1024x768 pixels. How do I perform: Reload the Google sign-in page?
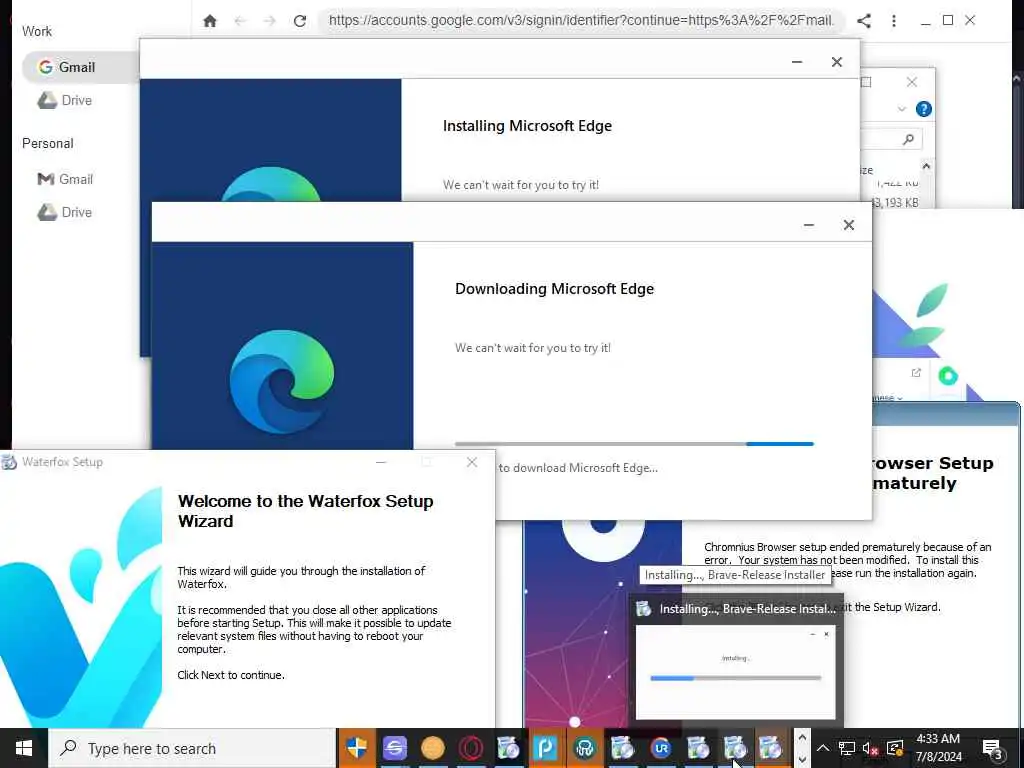(x=300, y=21)
